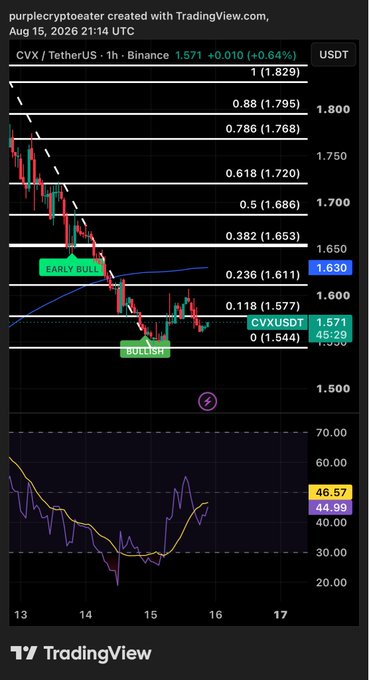Screen dimensions: 369x680
Task: Click the 70.00 RSI axis label
Action: click(331, 432)
